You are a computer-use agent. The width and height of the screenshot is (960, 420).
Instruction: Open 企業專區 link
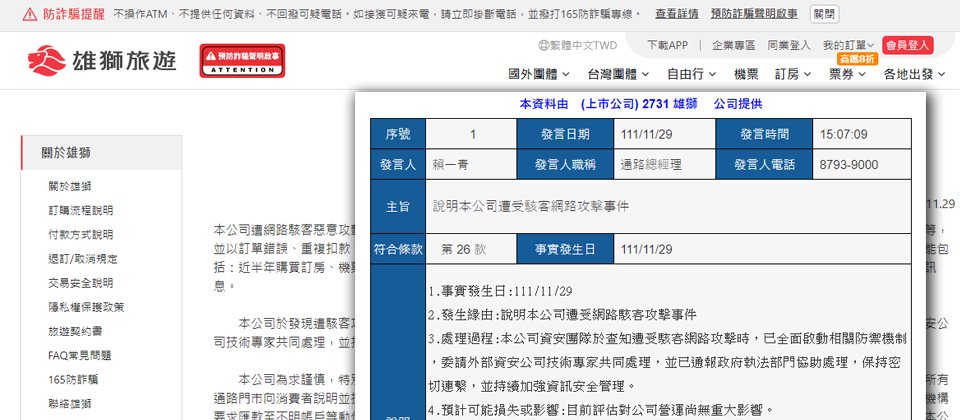click(x=733, y=45)
